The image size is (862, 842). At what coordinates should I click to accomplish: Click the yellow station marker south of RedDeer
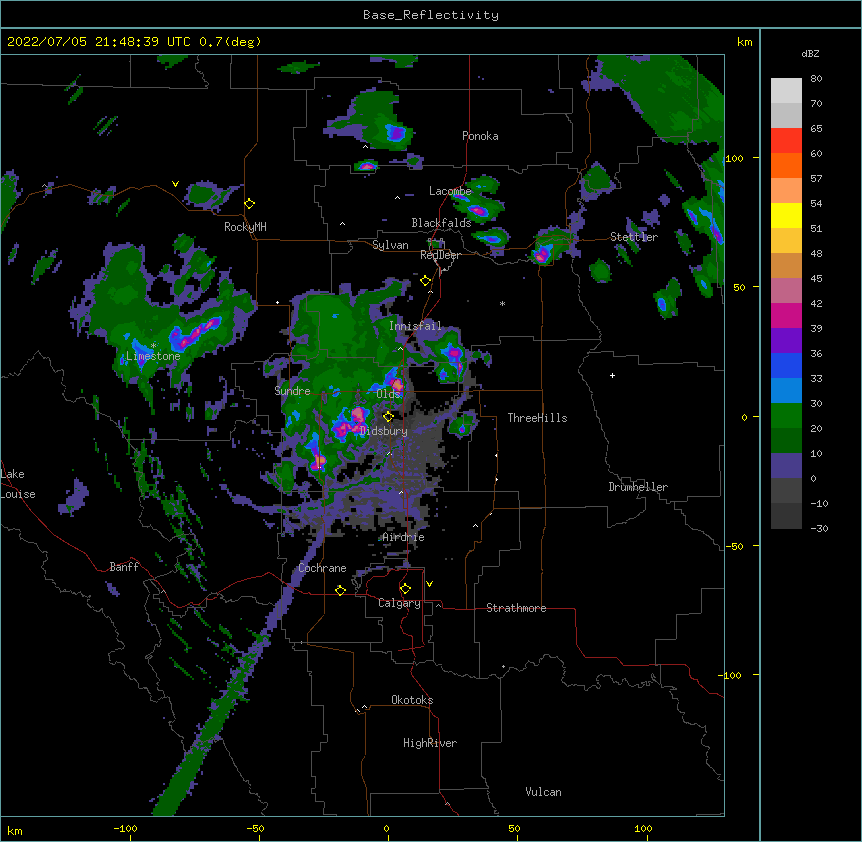point(426,281)
